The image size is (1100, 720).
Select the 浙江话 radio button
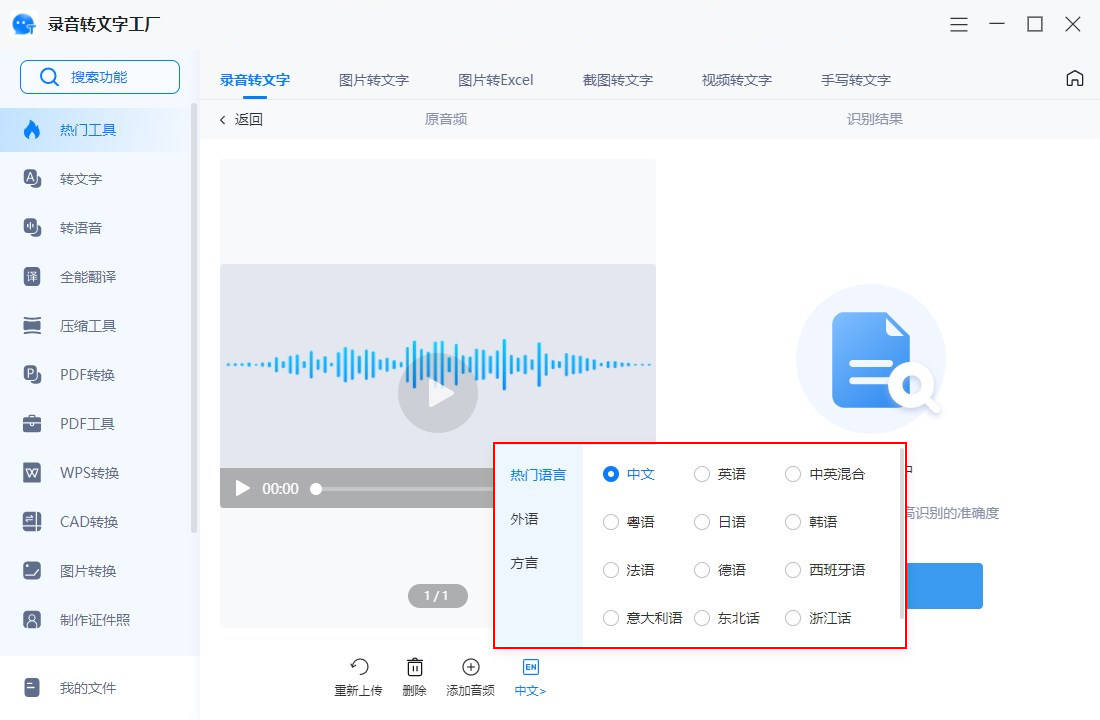tap(793, 618)
